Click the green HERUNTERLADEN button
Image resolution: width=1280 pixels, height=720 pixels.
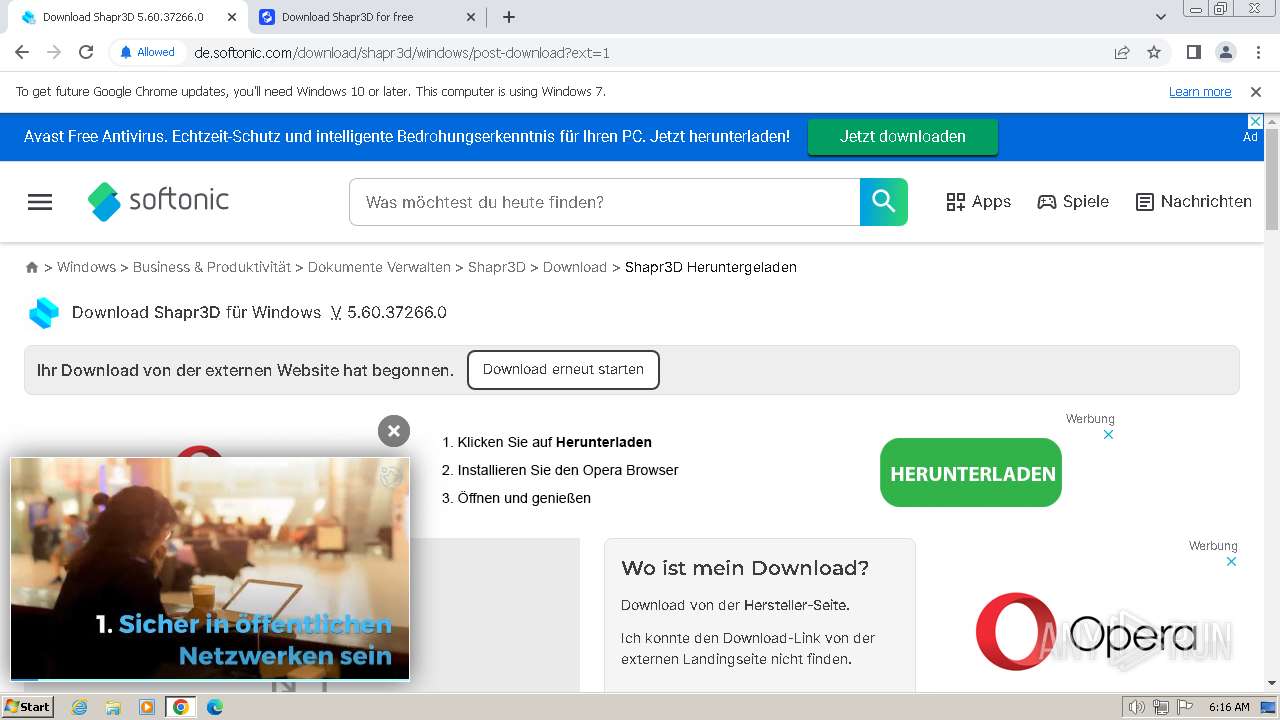coord(971,473)
